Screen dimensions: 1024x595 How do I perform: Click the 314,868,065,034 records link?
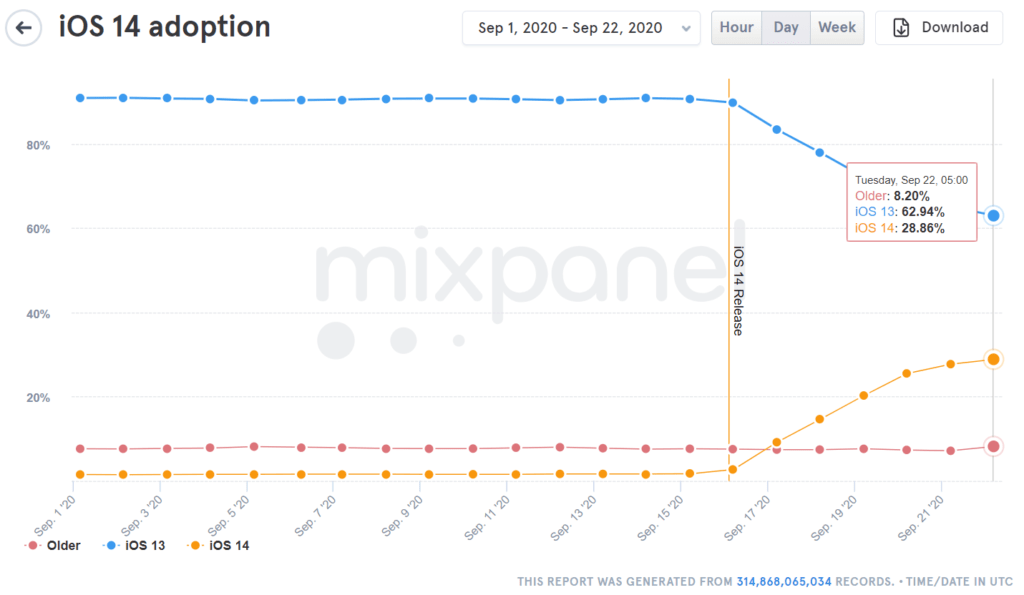click(x=784, y=581)
